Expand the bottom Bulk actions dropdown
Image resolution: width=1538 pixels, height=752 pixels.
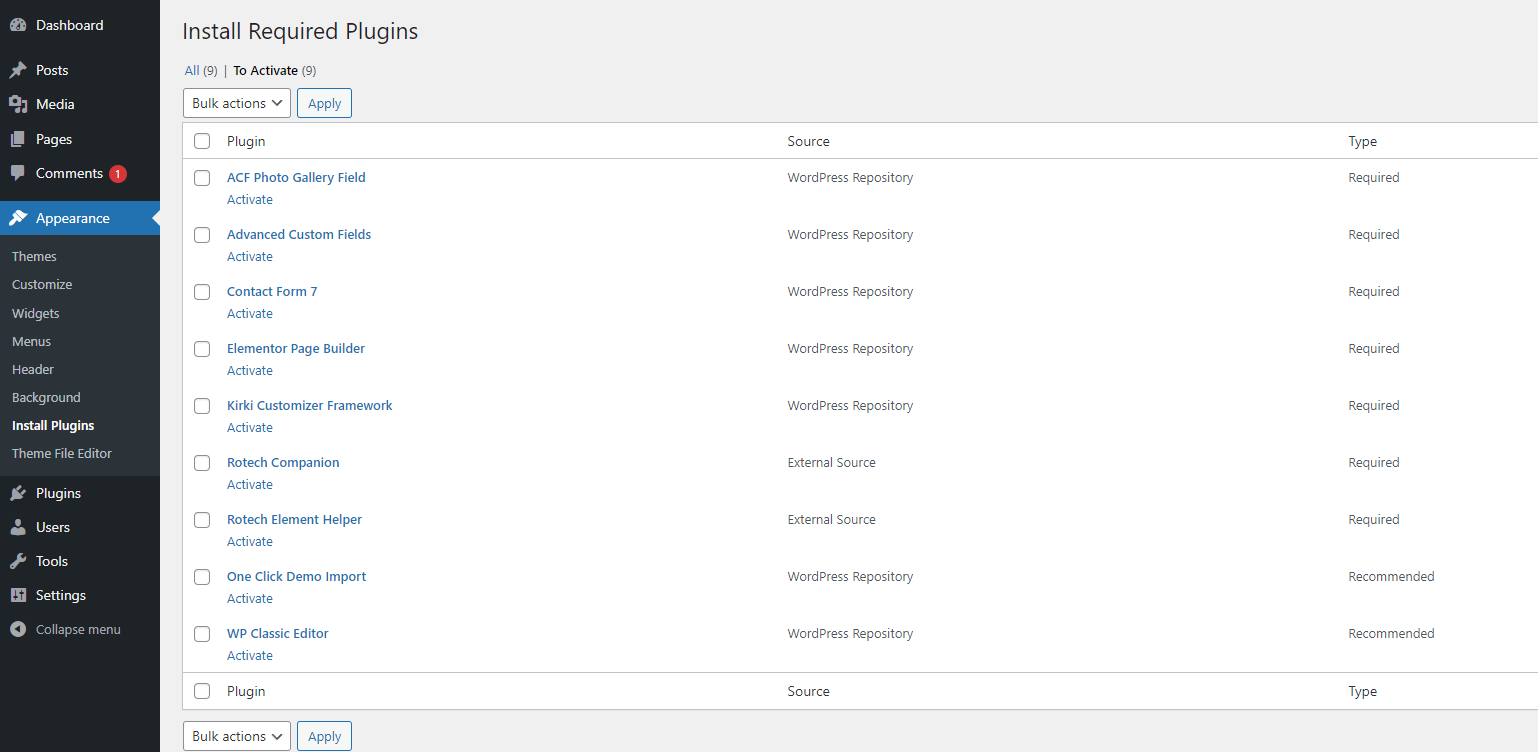(236, 736)
